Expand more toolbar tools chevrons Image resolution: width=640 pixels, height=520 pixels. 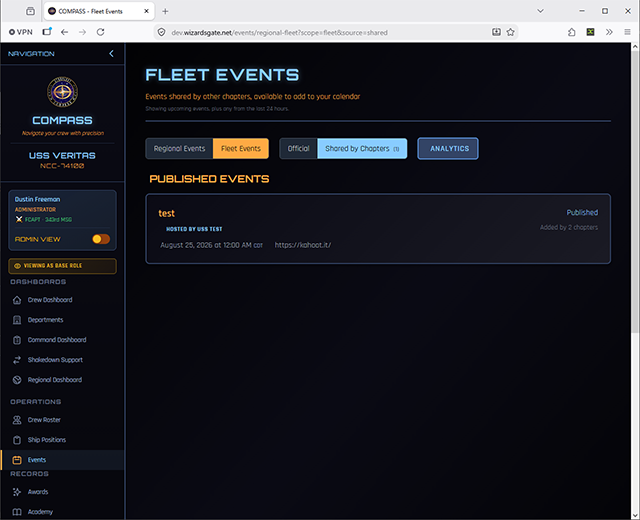609,32
